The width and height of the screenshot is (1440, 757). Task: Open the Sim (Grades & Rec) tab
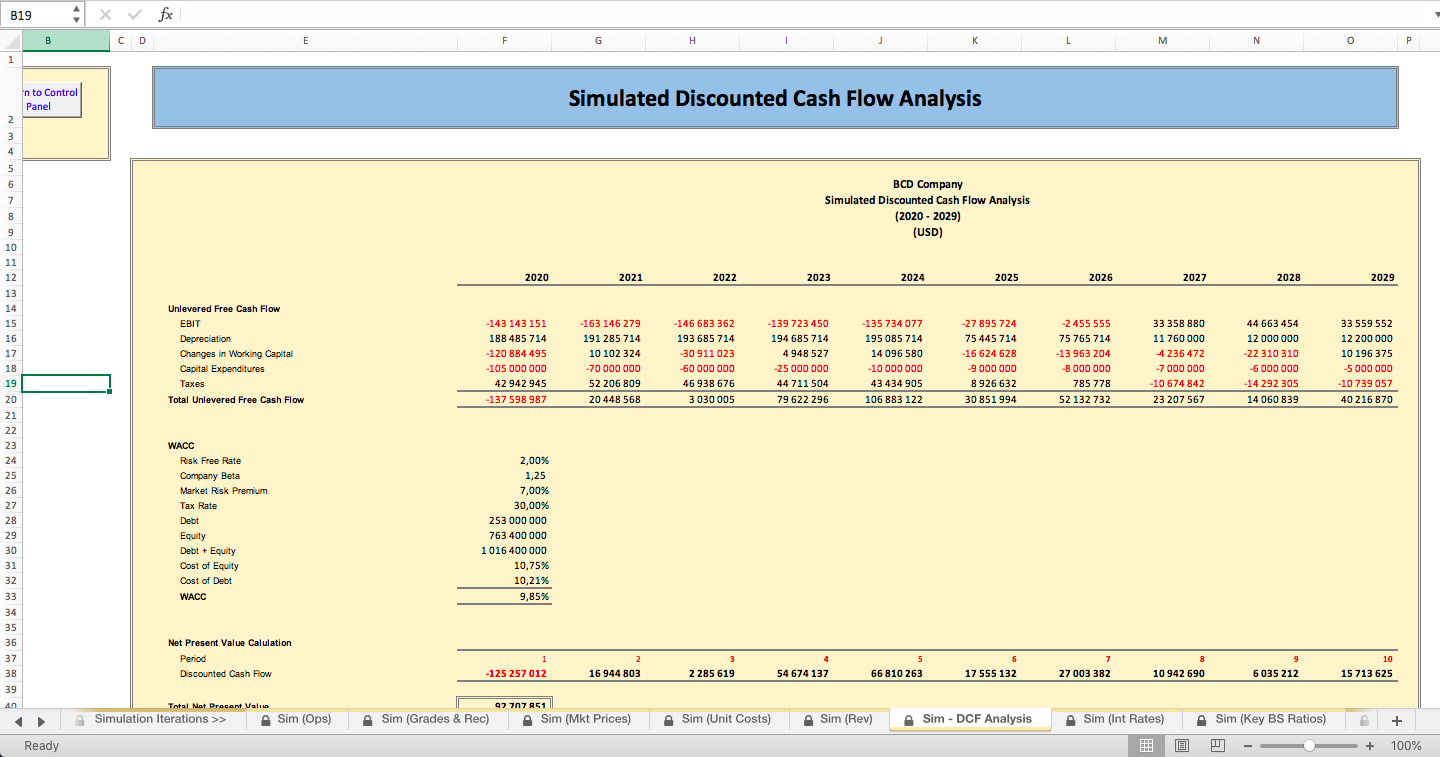pos(427,719)
